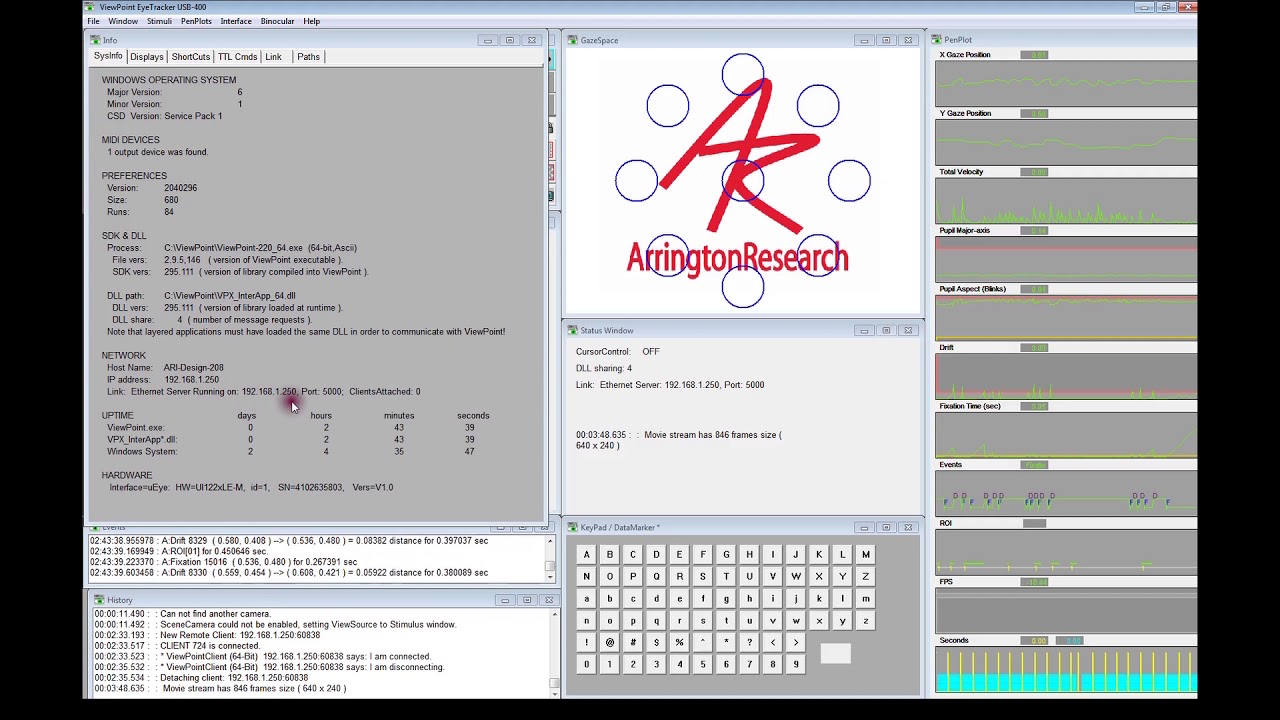
Task: Click the Total Velocity plot graph
Action: pyautogui.click(x=1066, y=201)
